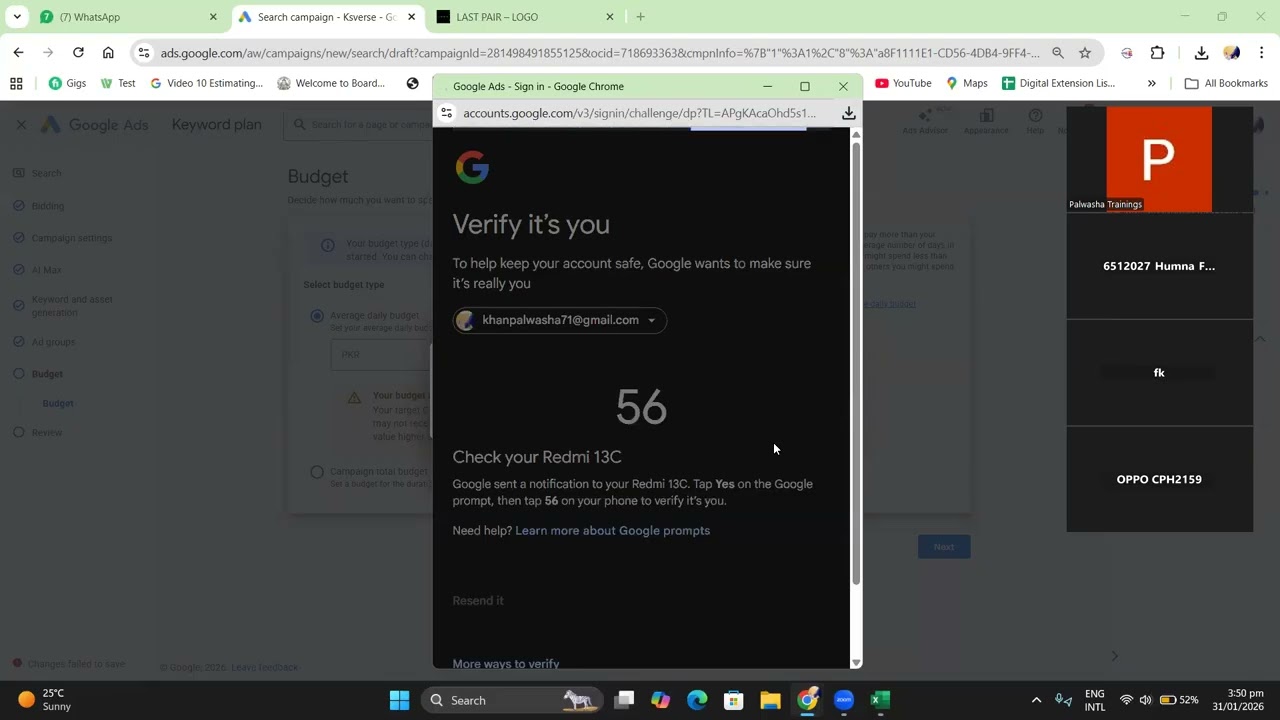Viewport: 1280px width, 720px height.
Task: Close the WhatsApp tab
Action: click(x=213, y=17)
